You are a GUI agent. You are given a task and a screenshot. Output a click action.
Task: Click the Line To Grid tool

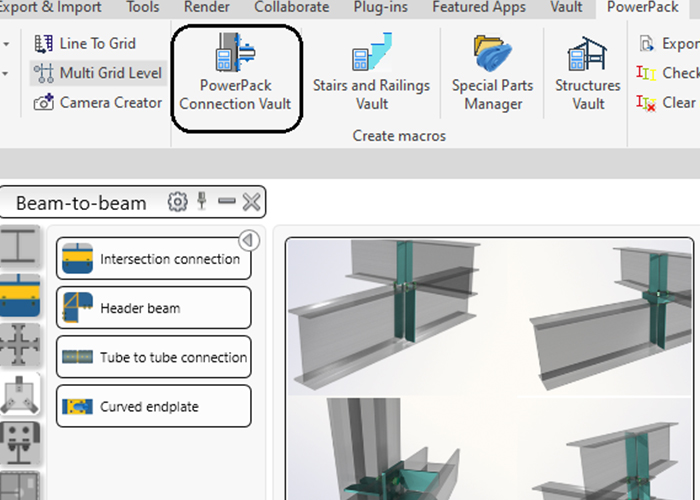pos(85,44)
